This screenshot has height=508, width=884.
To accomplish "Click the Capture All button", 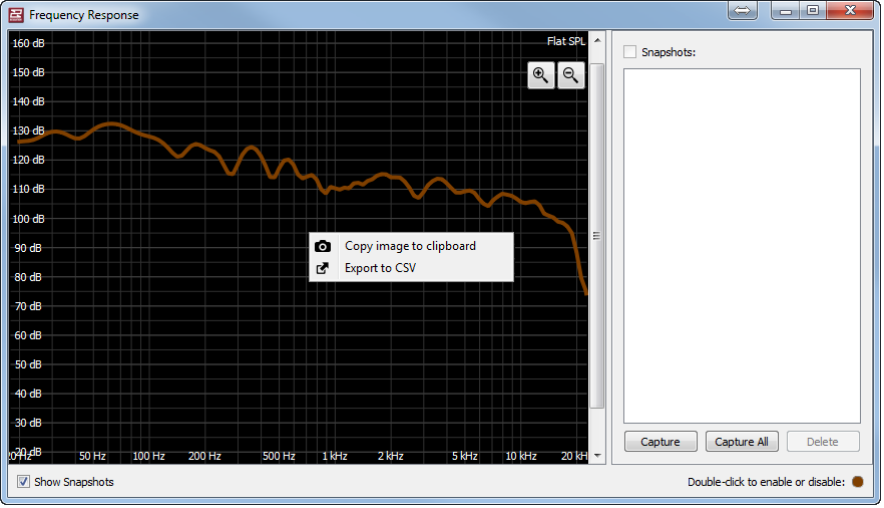I will (741, 442).
